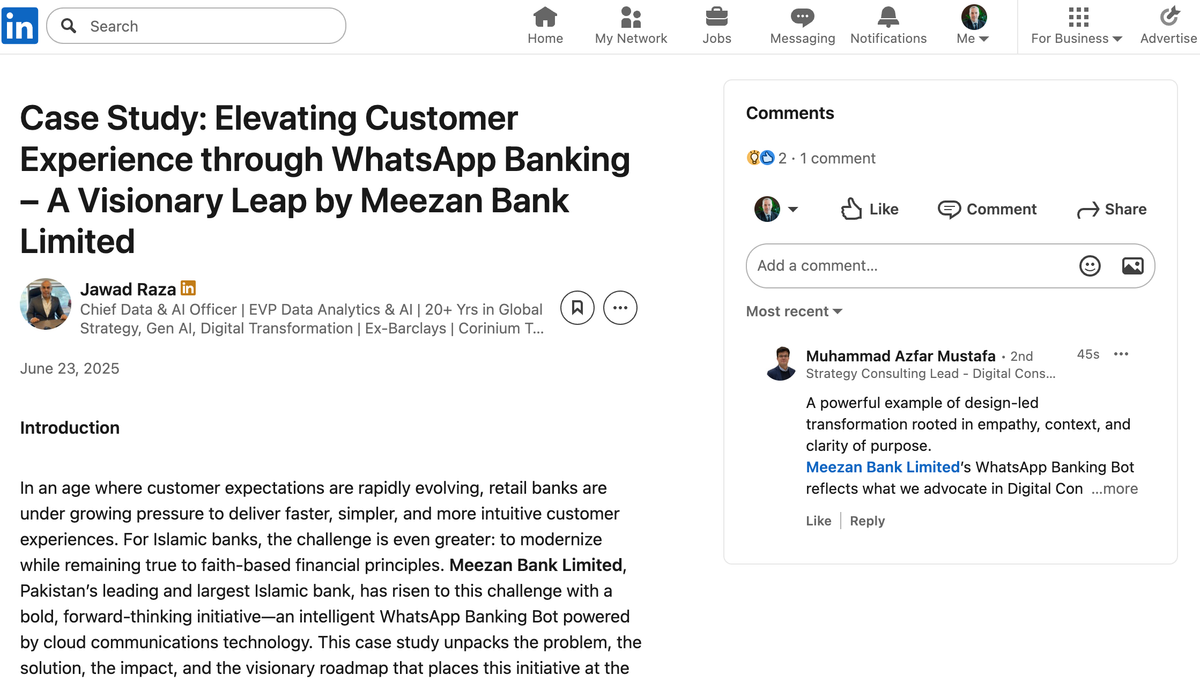Change comment sorting via Most recent dropdown
The image size is (1200, 683).
793,311
